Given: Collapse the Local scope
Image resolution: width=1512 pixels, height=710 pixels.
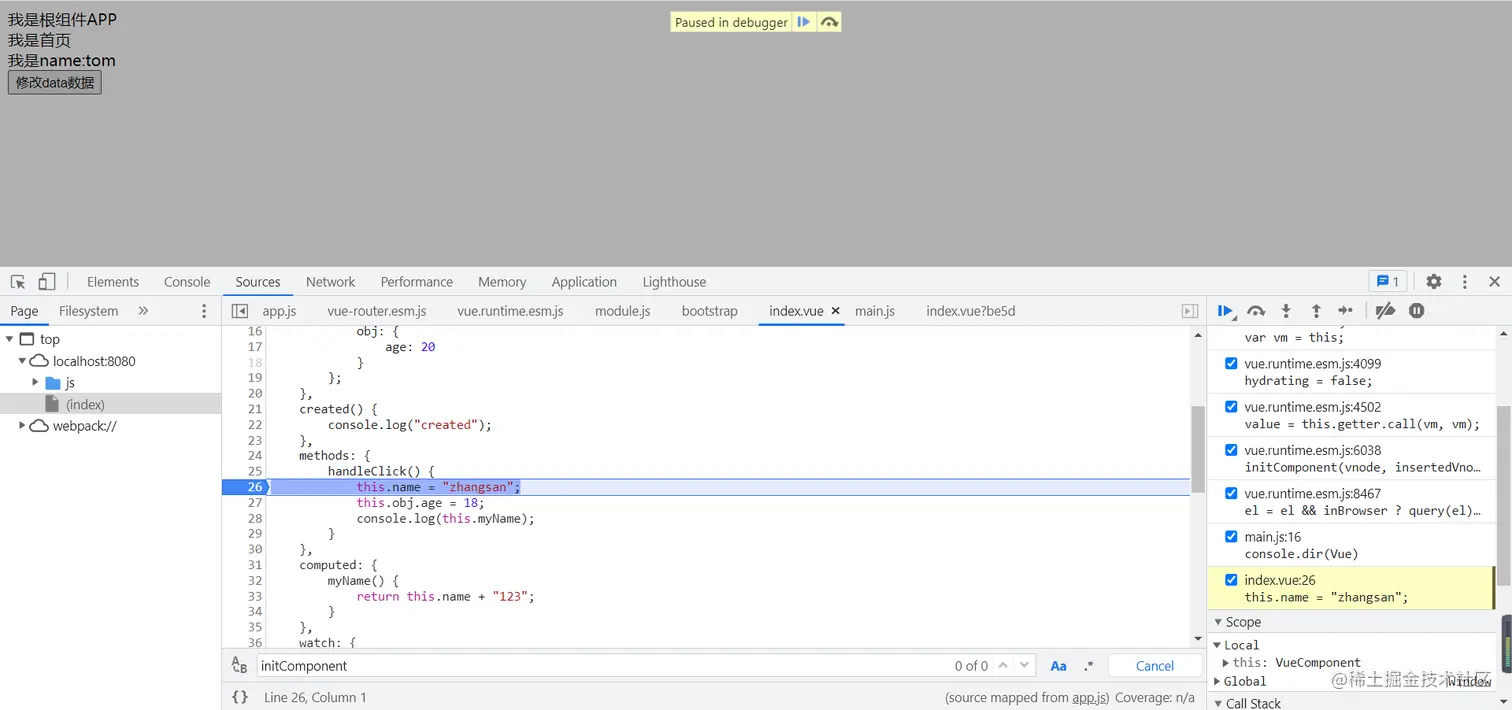Looking at the screenshot, I should (1217, 645).
